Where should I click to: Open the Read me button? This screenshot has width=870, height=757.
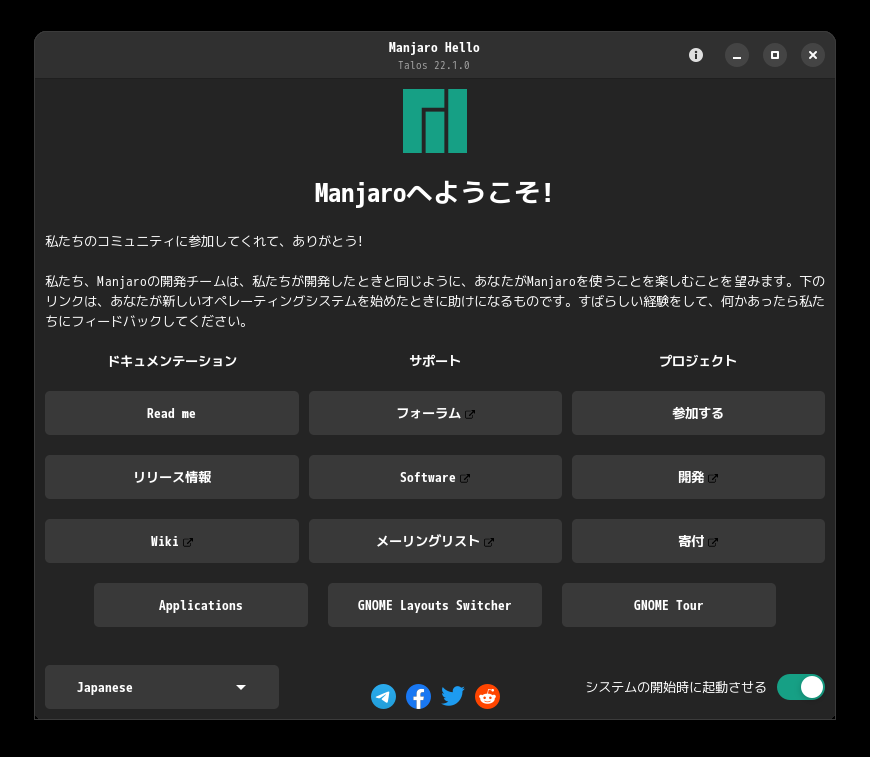[172, 413]
